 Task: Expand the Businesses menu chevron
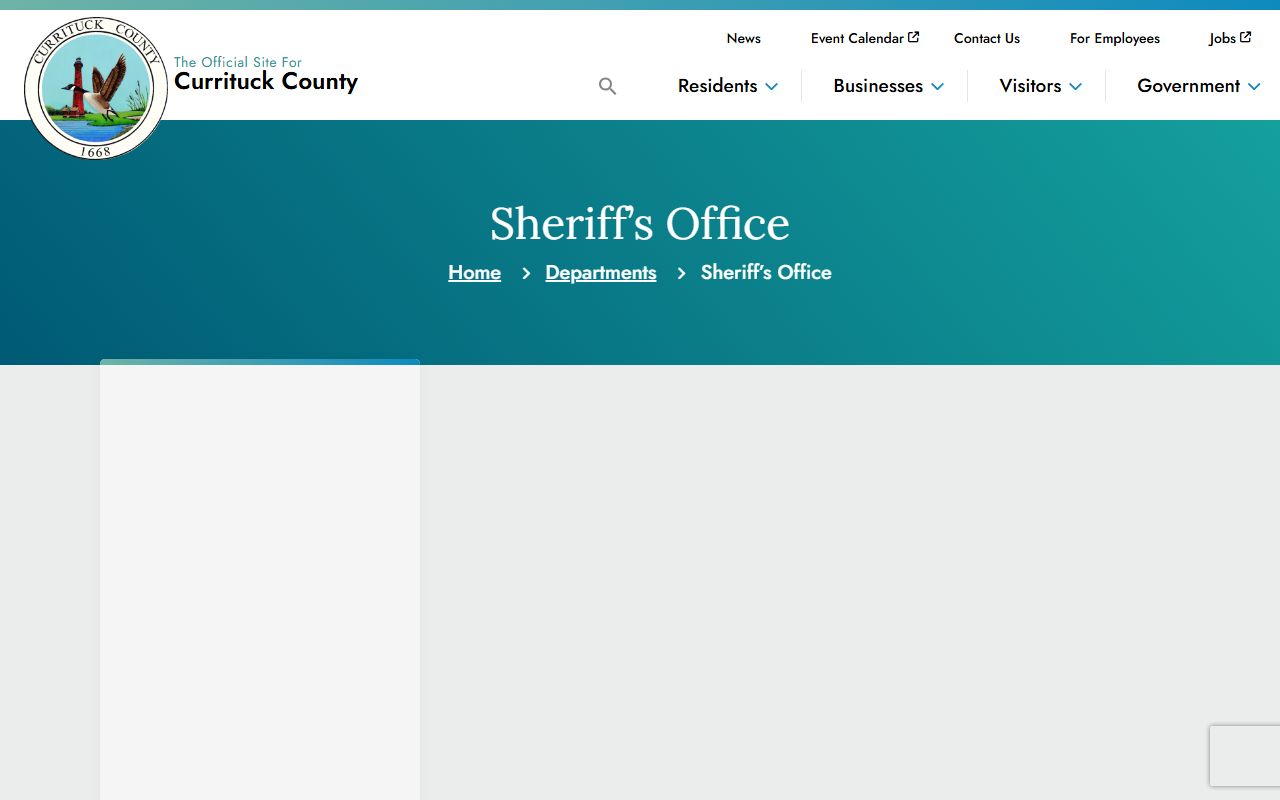(x=937, y=87)
